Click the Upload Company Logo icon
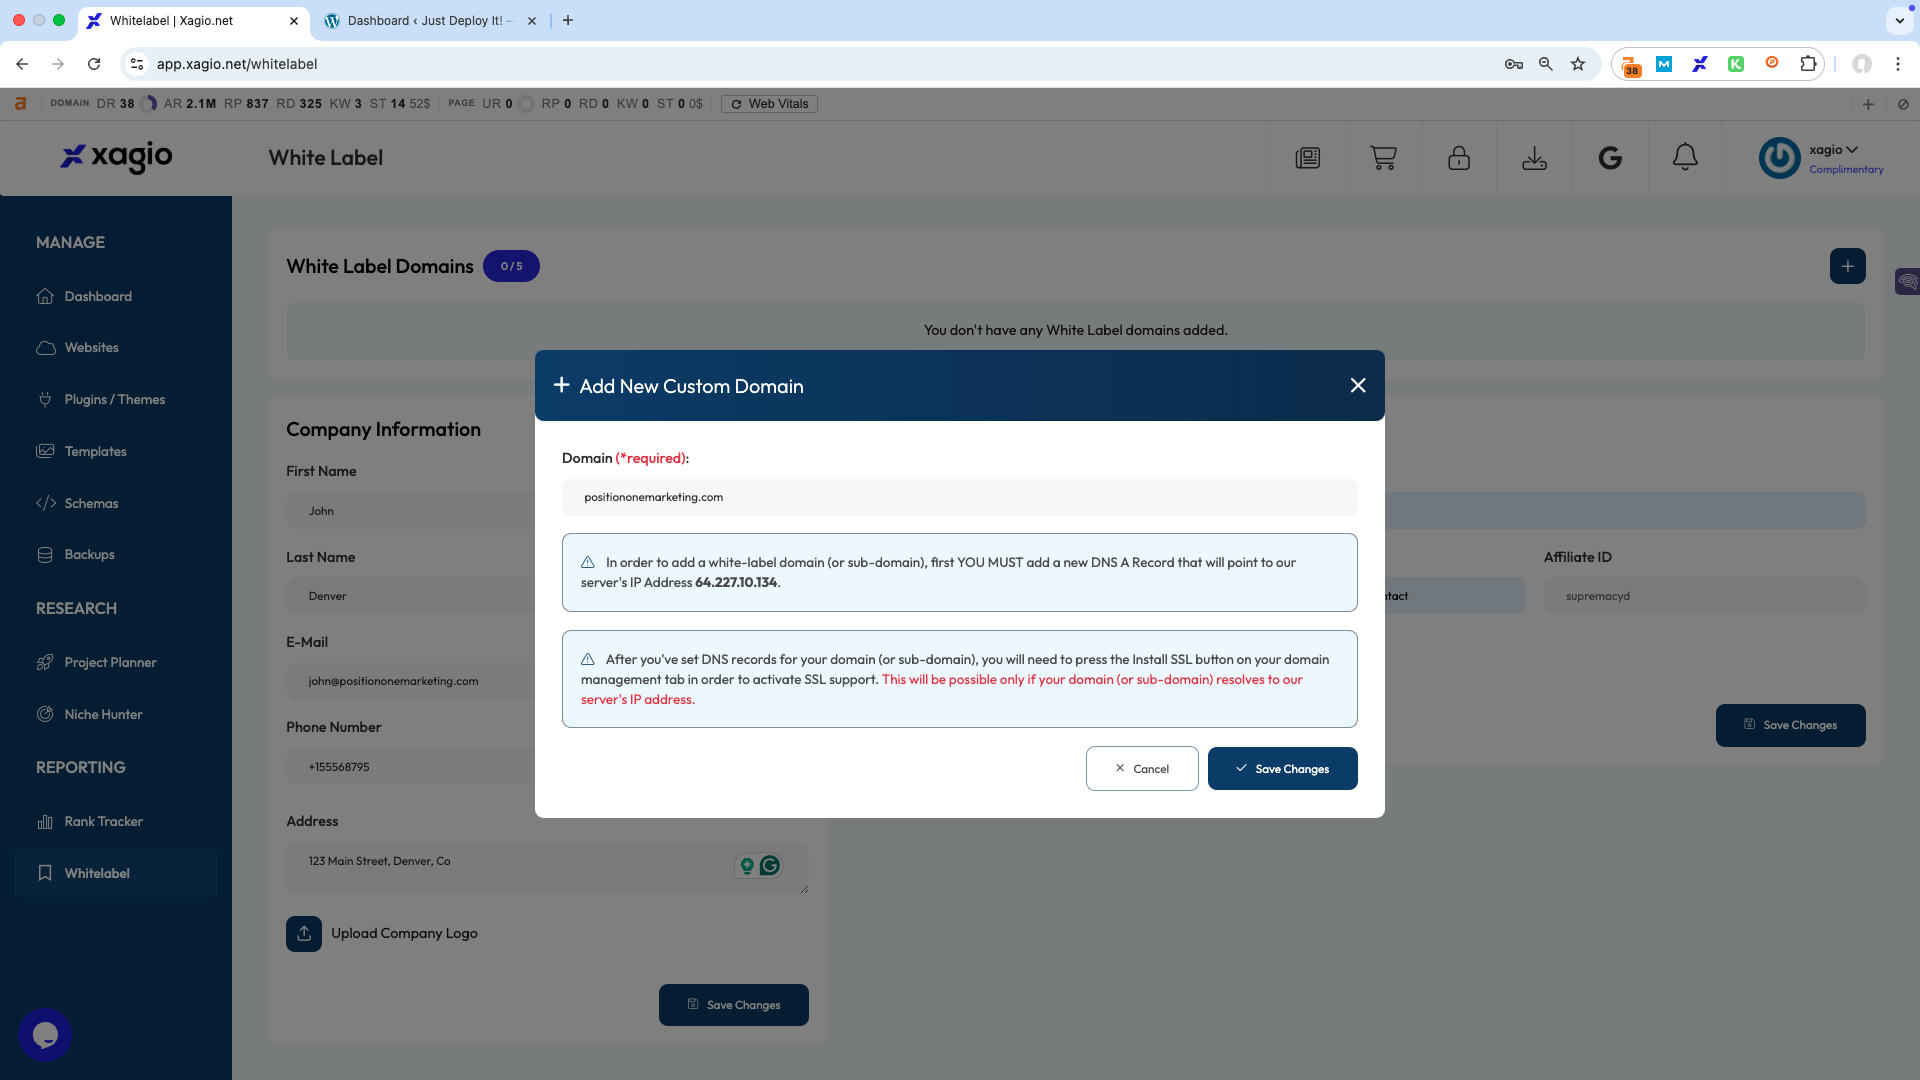The width and height of the screenshot is (1920, 1080). tap(304, 933)
